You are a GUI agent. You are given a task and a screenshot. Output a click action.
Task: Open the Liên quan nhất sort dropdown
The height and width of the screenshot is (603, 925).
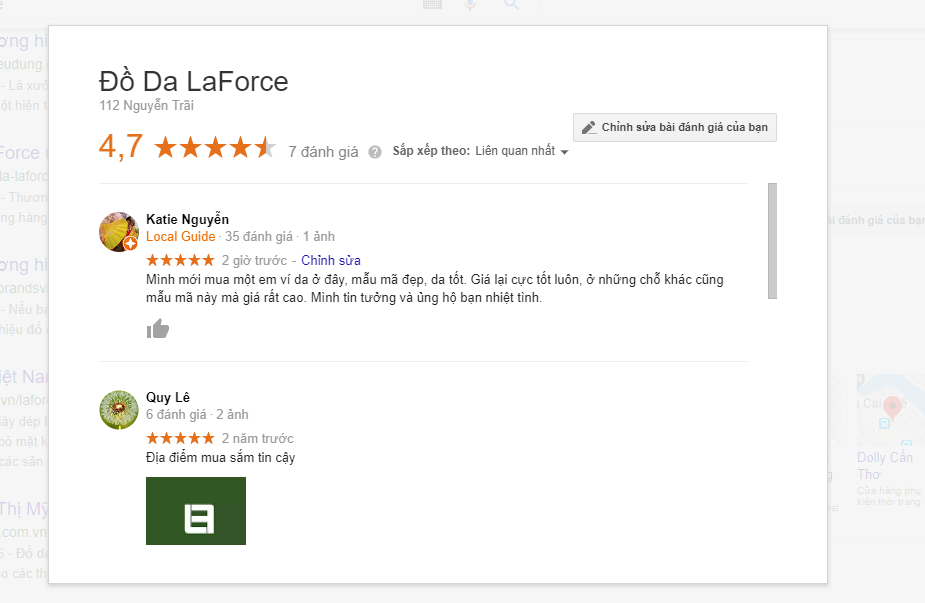pos(522,152)
